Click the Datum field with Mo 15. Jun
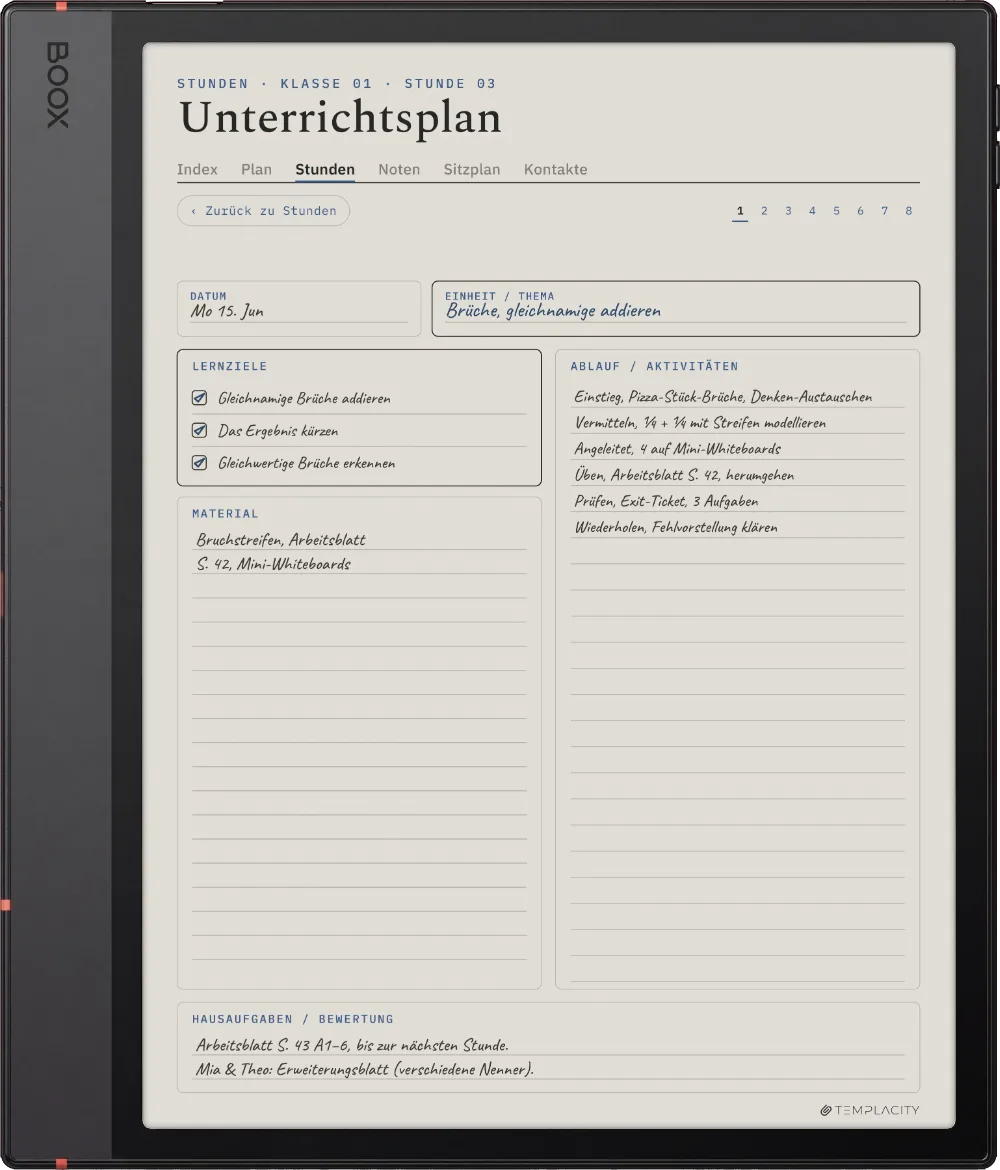The width and height of the screenshot is (1000, 1170). tap(299, 309)
